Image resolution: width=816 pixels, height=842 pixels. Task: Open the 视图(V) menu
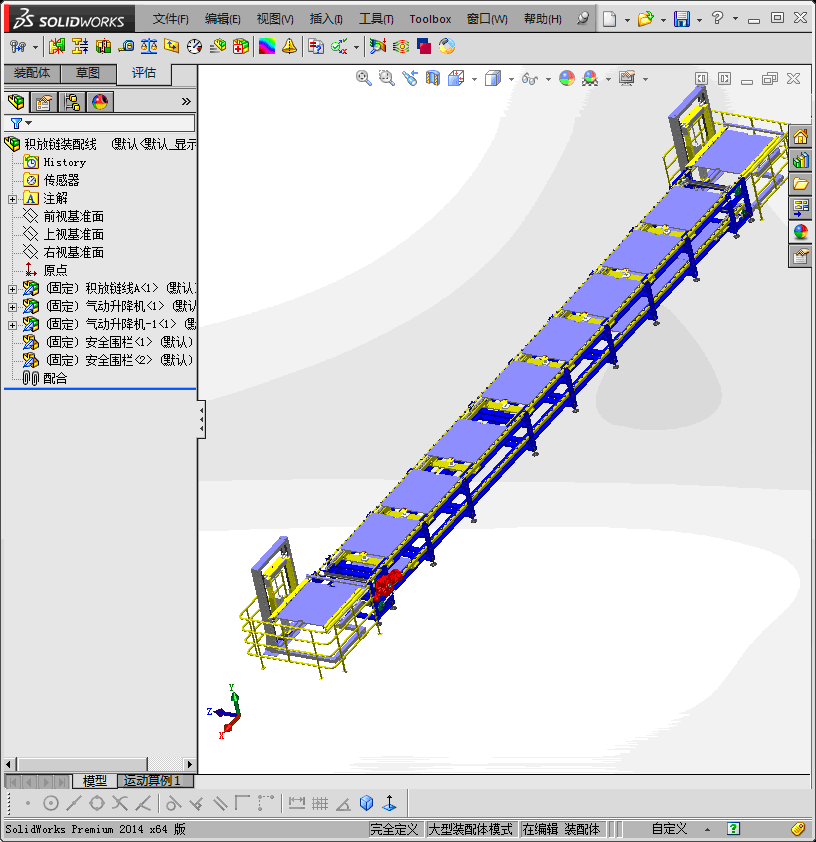[x=275, y=19]
